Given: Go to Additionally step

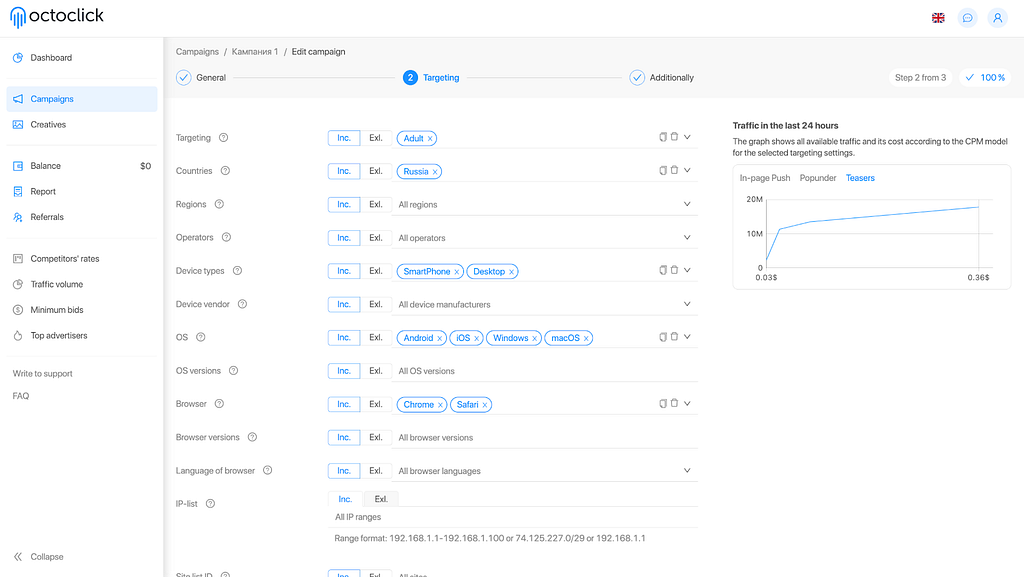Looking at the screenshot, I should coord(662,78).
